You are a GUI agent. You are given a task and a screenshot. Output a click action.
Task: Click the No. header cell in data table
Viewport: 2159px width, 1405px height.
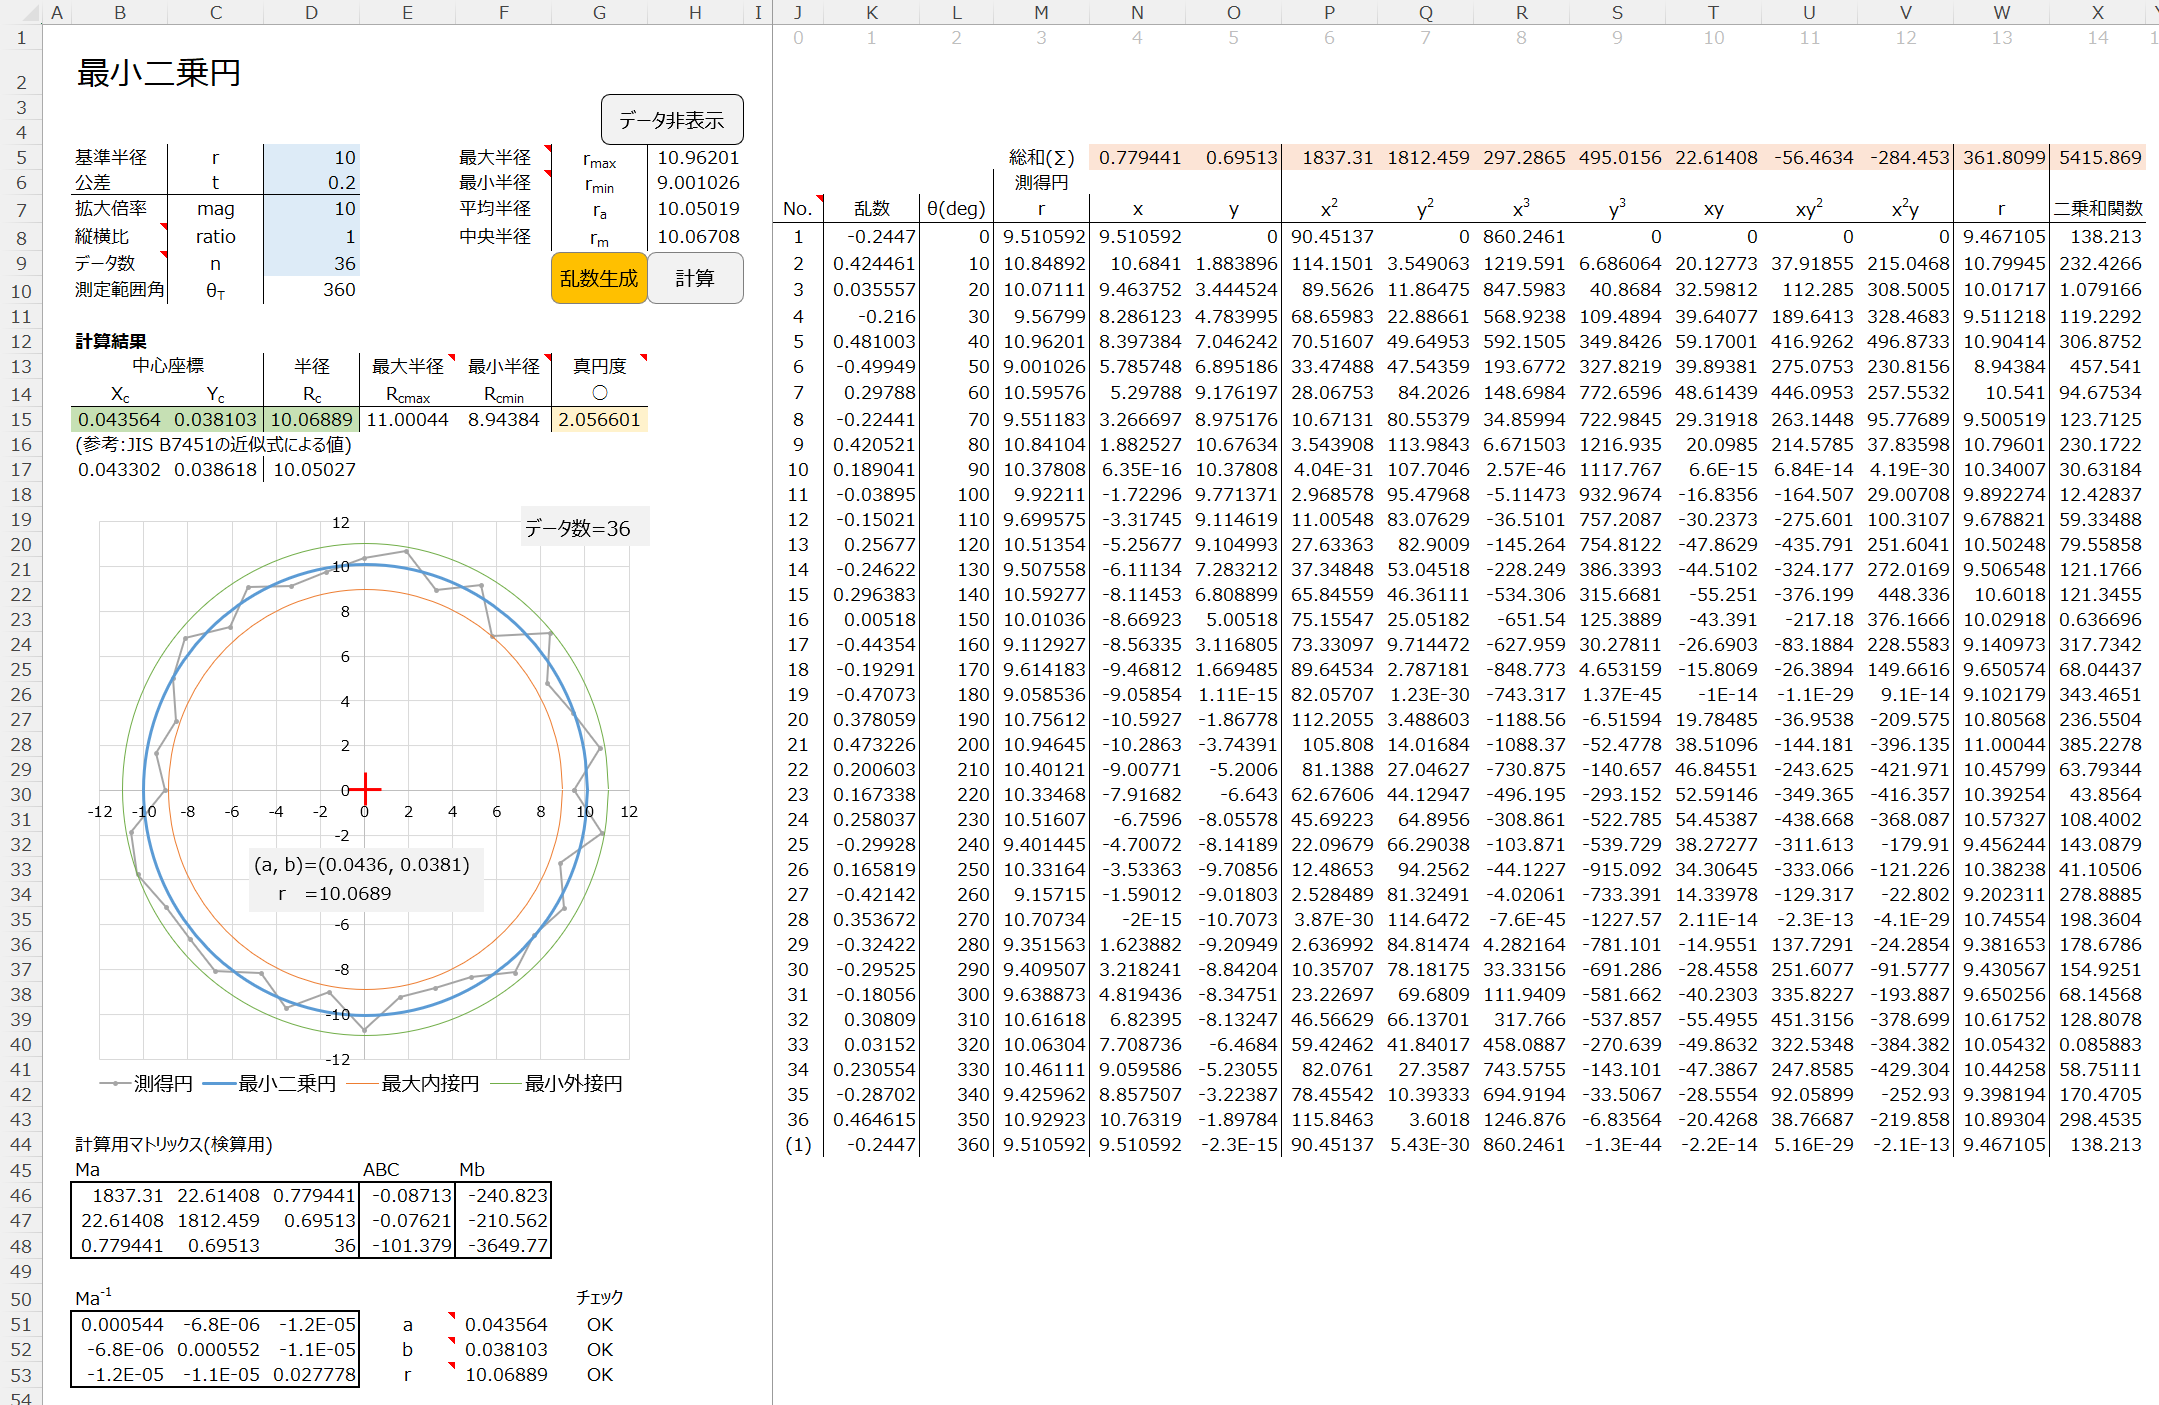pyautogui.click(x=797, y=209)
